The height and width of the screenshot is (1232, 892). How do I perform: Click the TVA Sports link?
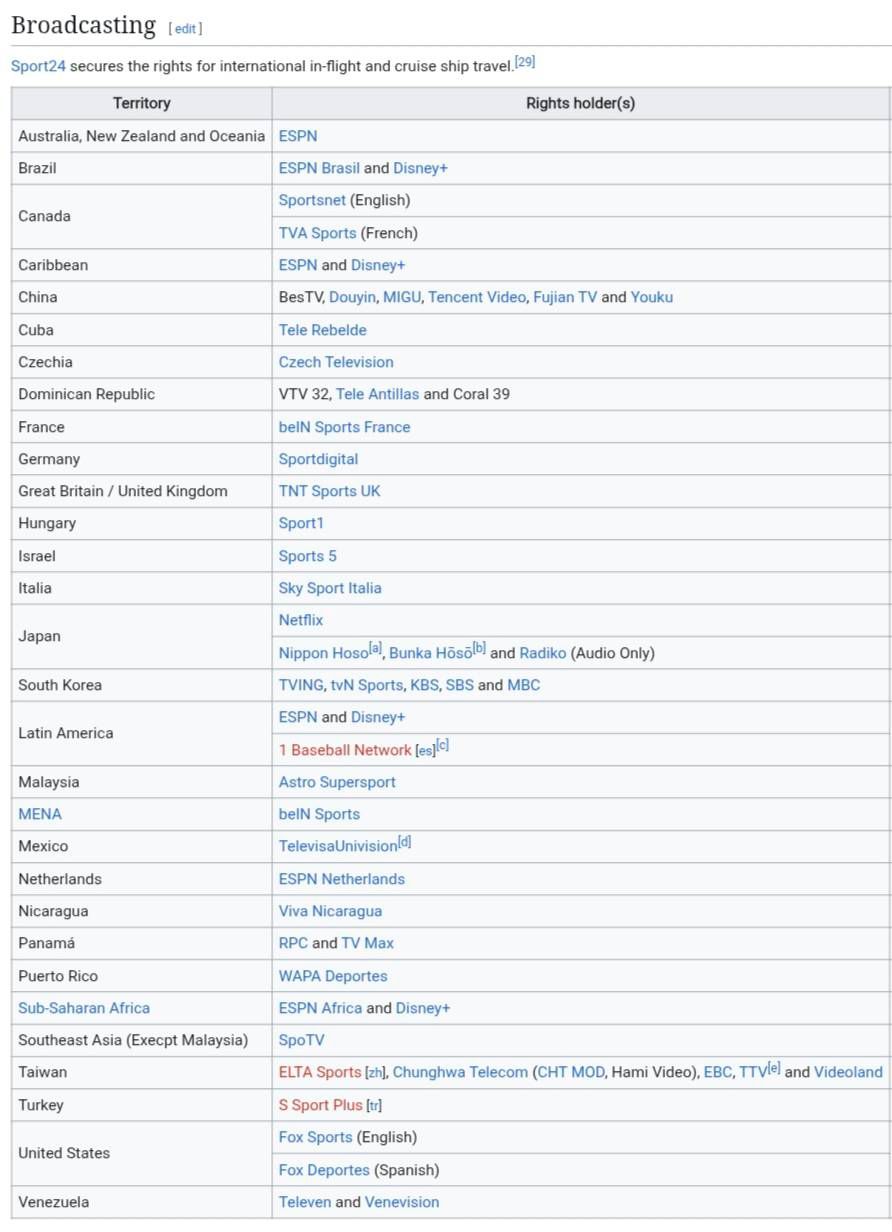point(317,233)
